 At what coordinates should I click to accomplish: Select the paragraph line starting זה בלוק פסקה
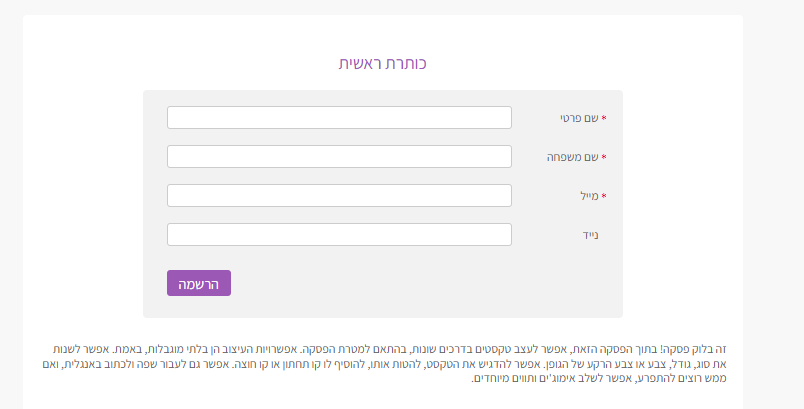389,350
